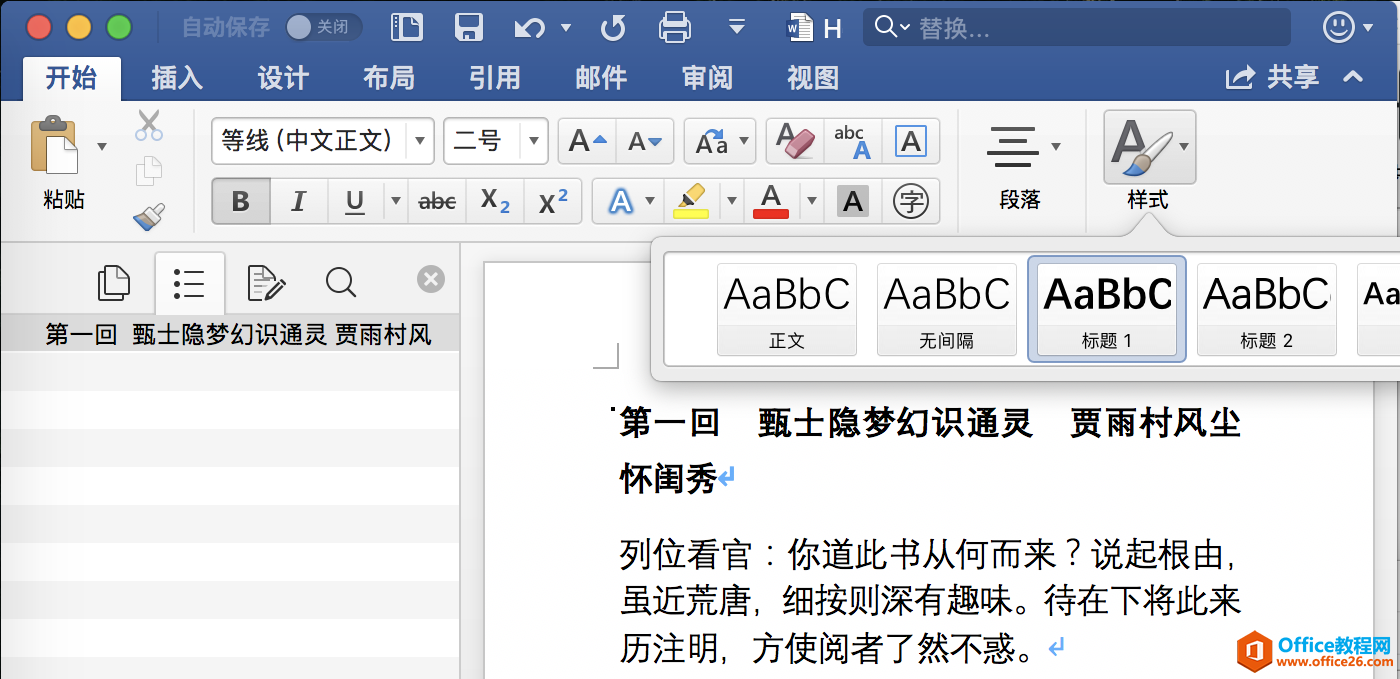Redo with the repeat arrow icon
This screenshot has width=1400, height=679.
(613, 28)
